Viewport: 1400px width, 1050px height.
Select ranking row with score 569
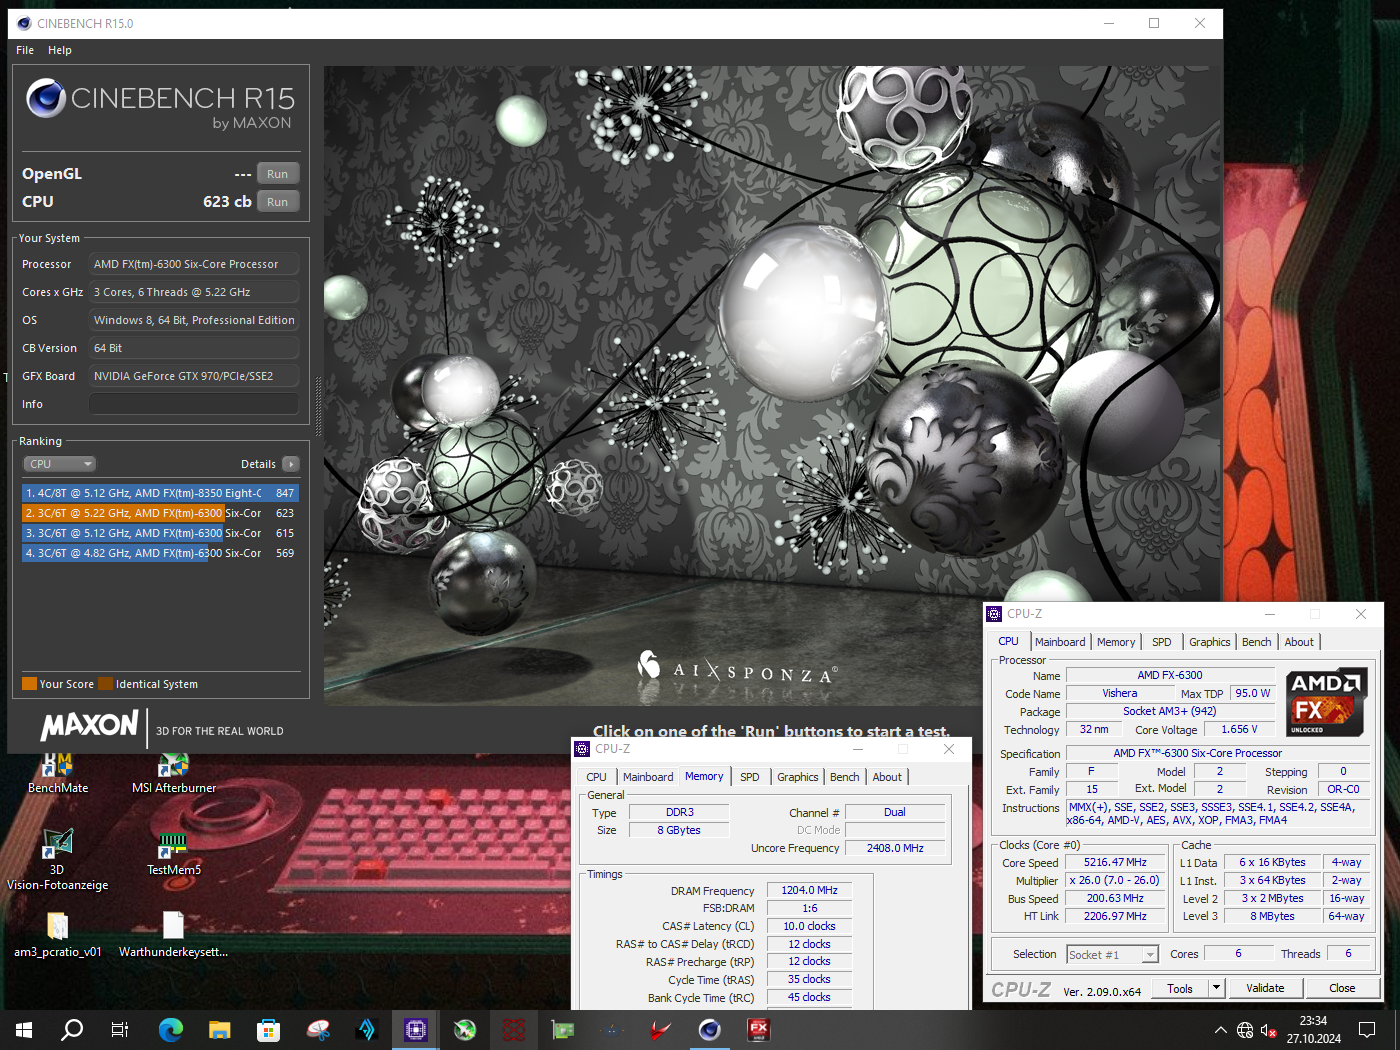tap(160, 553)
